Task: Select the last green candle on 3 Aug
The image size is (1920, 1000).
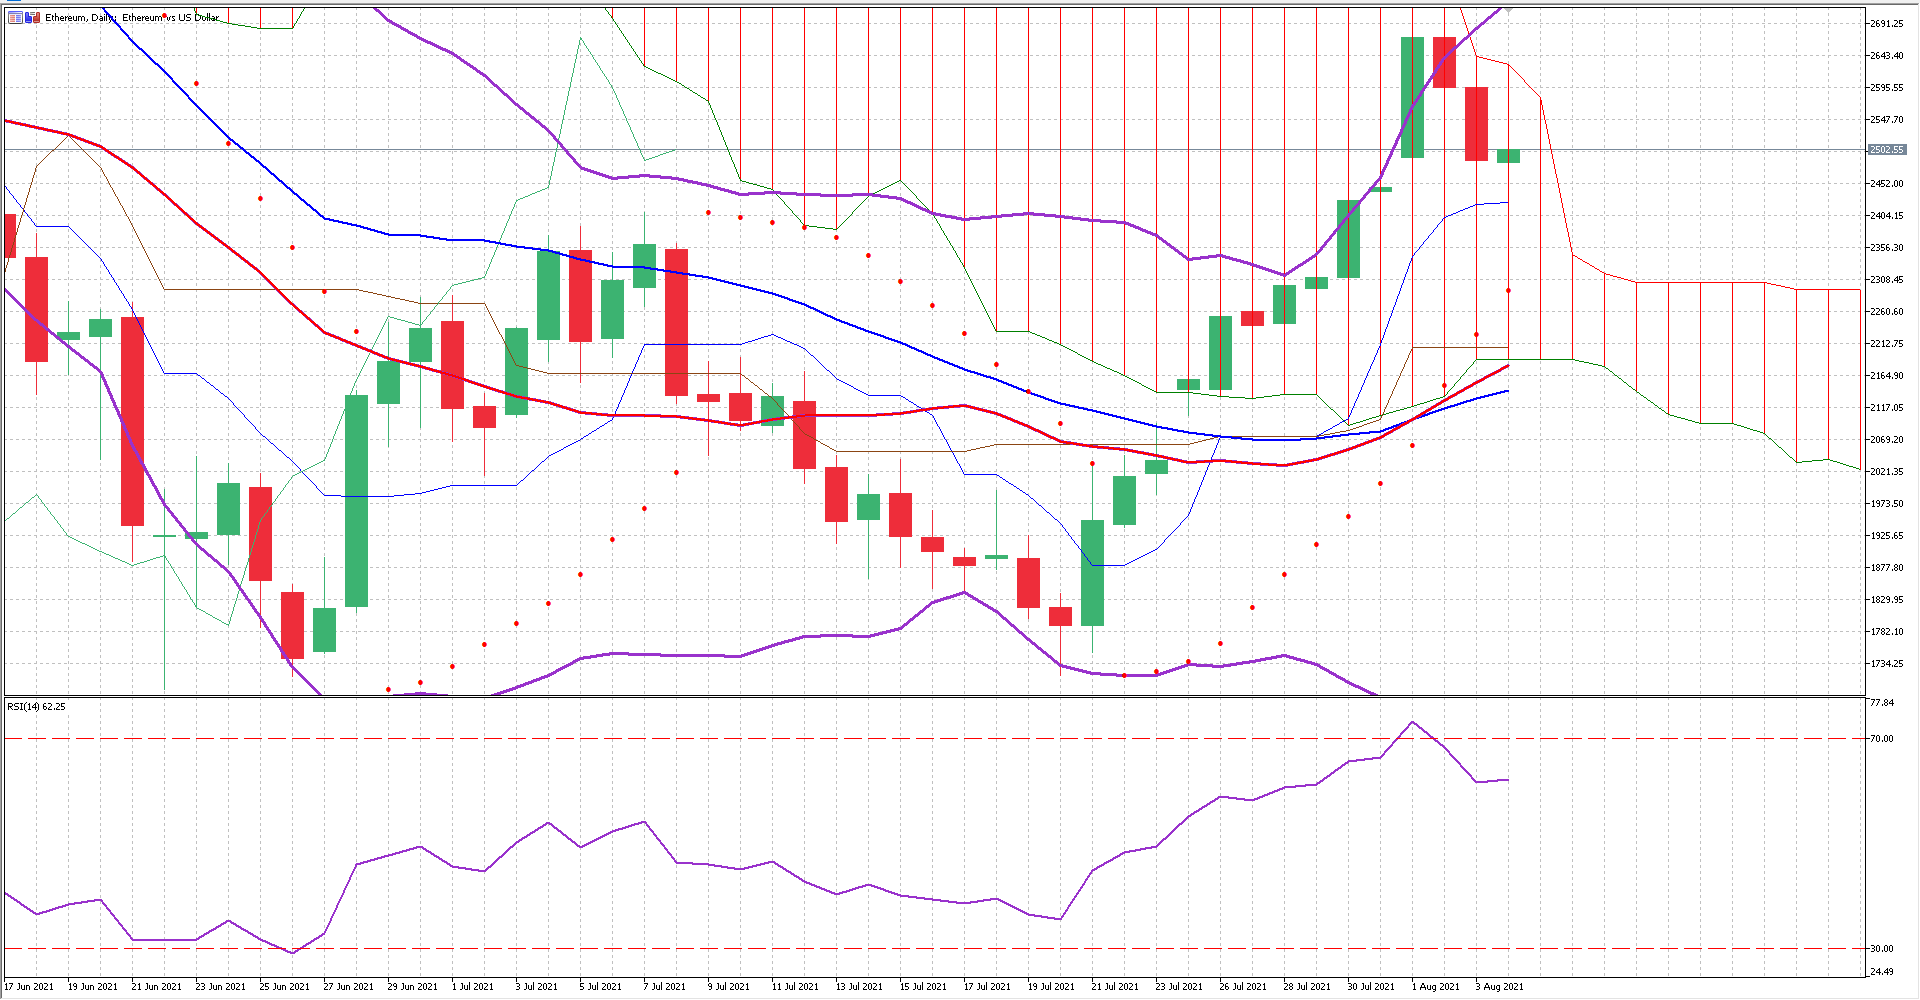Action: pos(1508,156)
